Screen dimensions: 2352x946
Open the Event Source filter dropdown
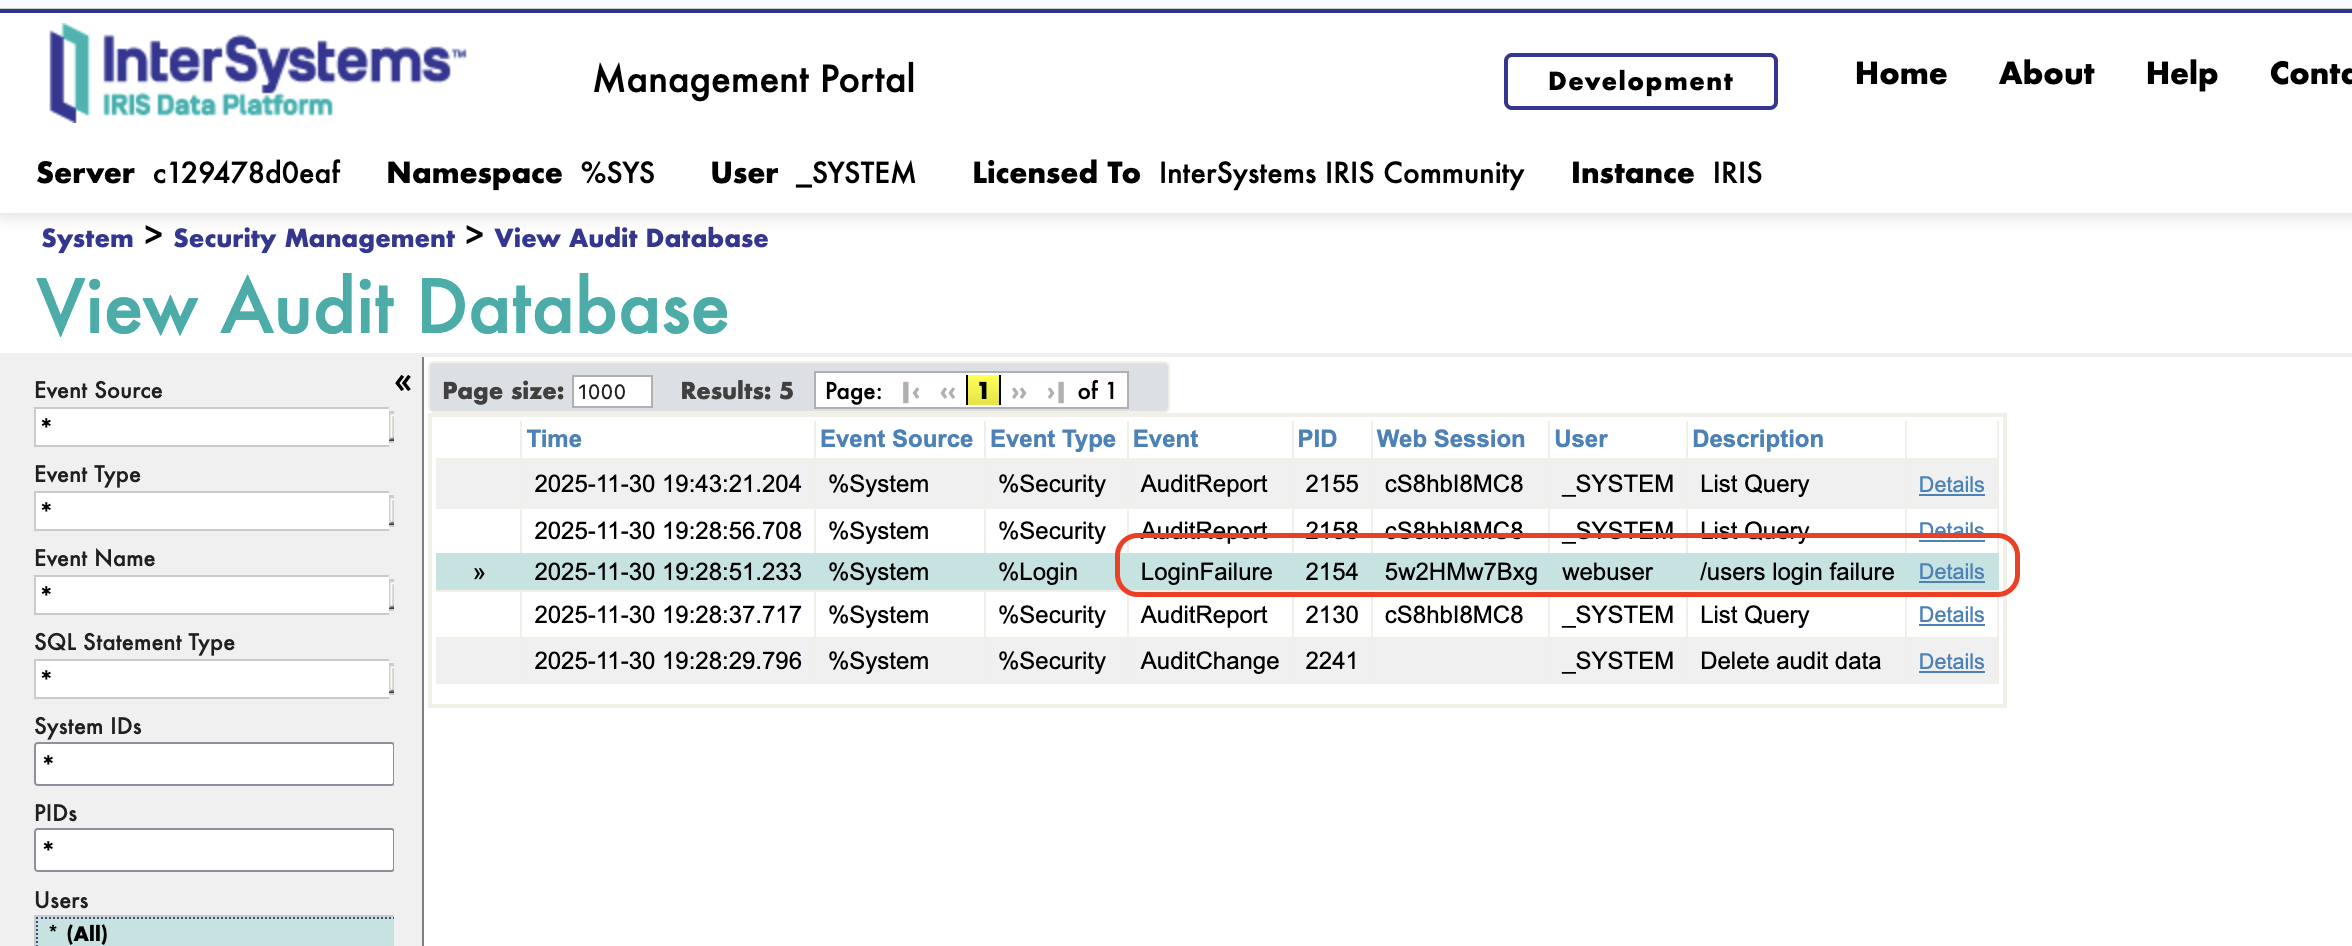[391, 428]
